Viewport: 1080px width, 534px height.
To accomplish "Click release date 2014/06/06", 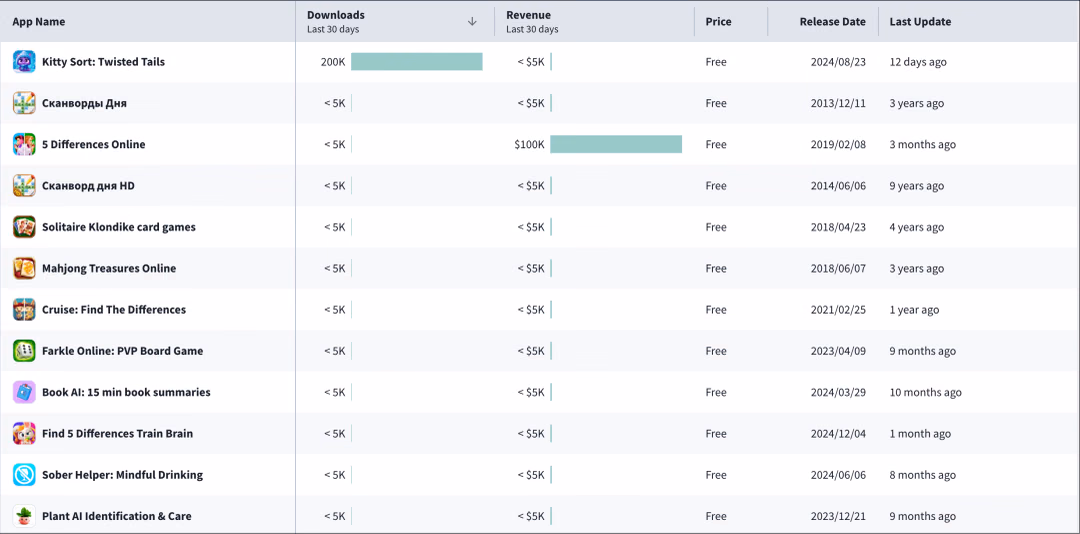I will (838, 186).
